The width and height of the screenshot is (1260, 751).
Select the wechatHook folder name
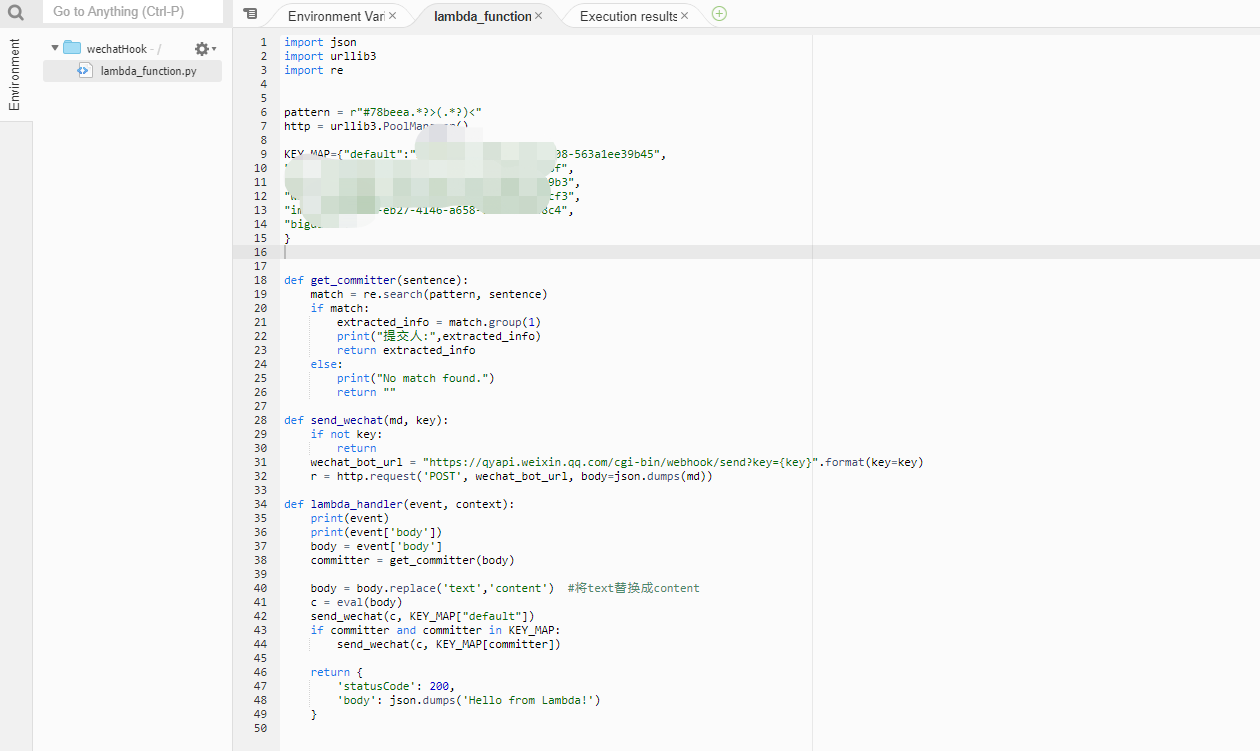(x=117, y=49)
